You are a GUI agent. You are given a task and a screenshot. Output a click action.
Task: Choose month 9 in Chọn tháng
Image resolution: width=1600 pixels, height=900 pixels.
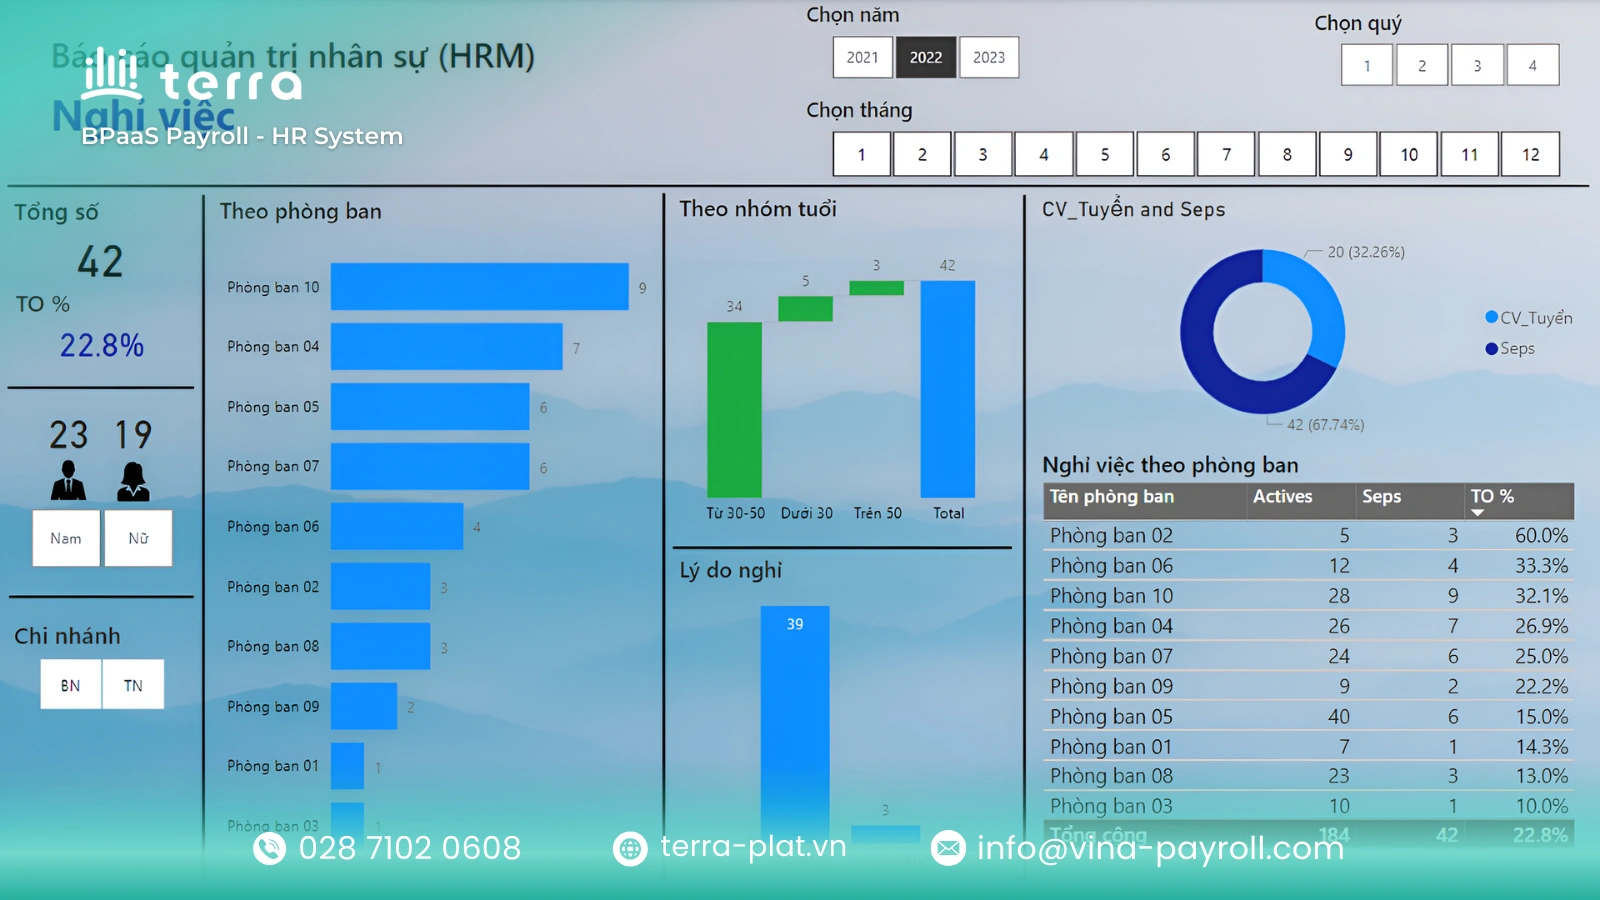click(x=1348, y=154)
